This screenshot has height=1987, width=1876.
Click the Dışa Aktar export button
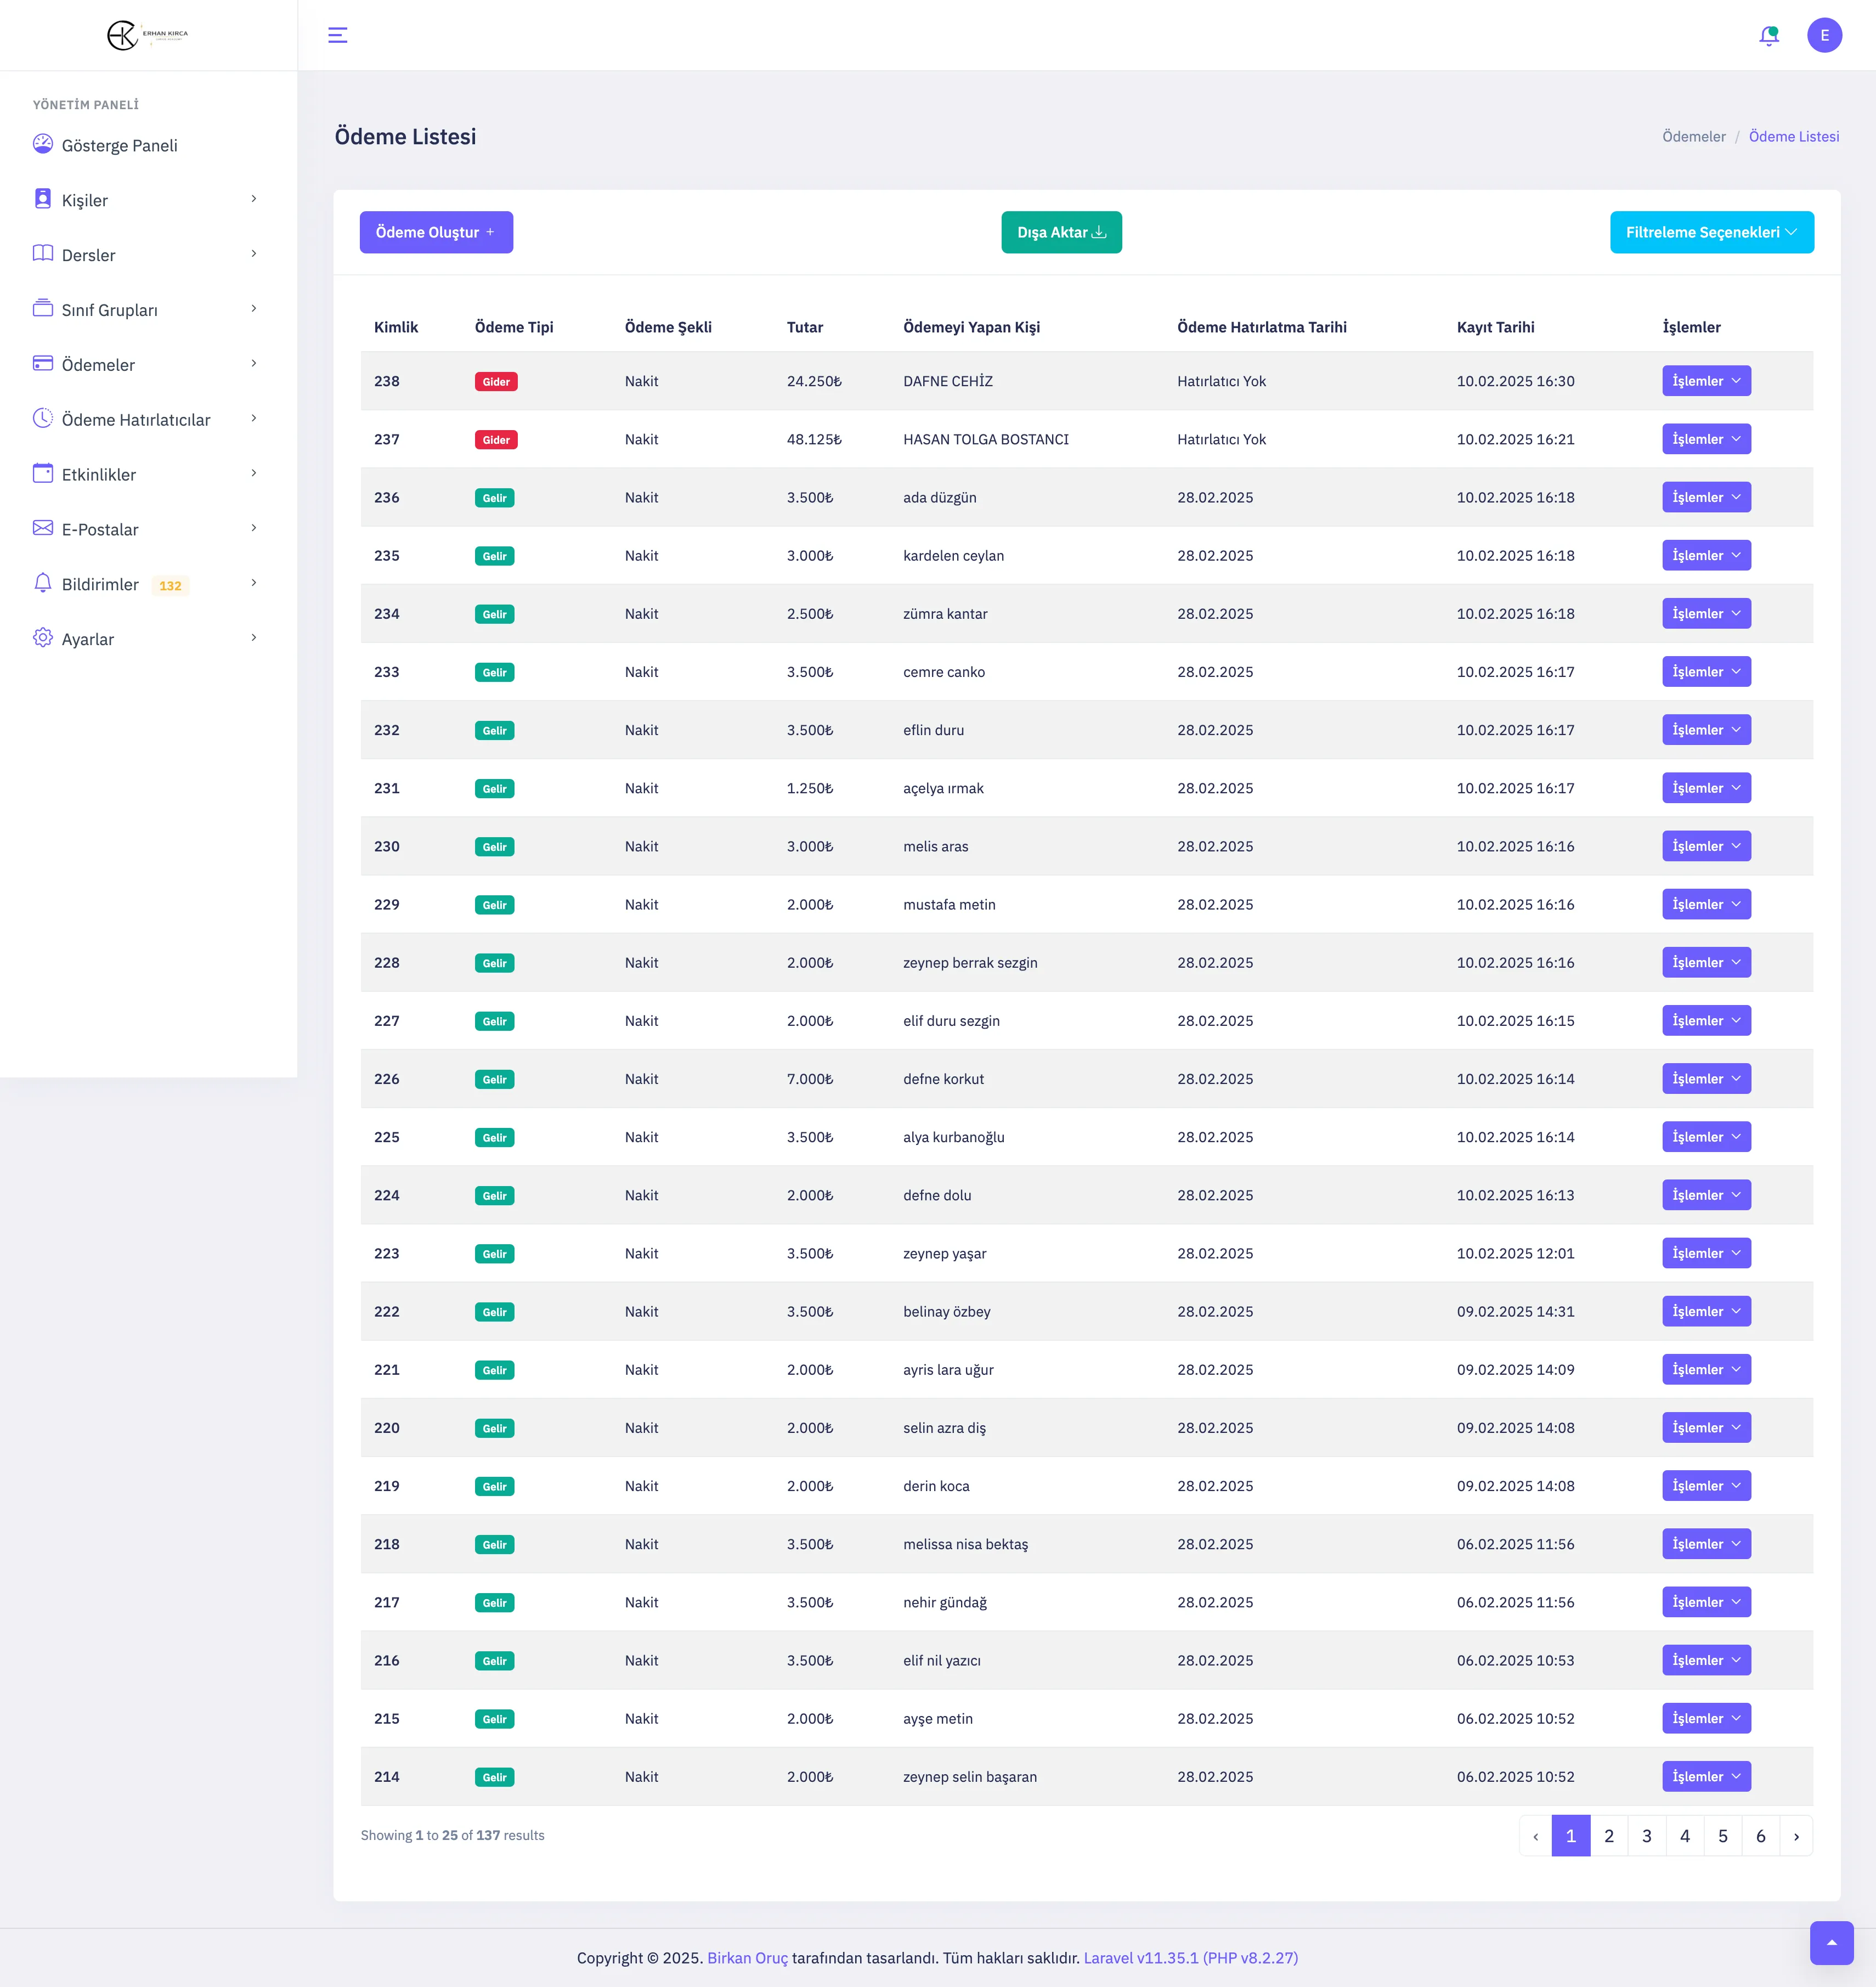[1061, 232]
